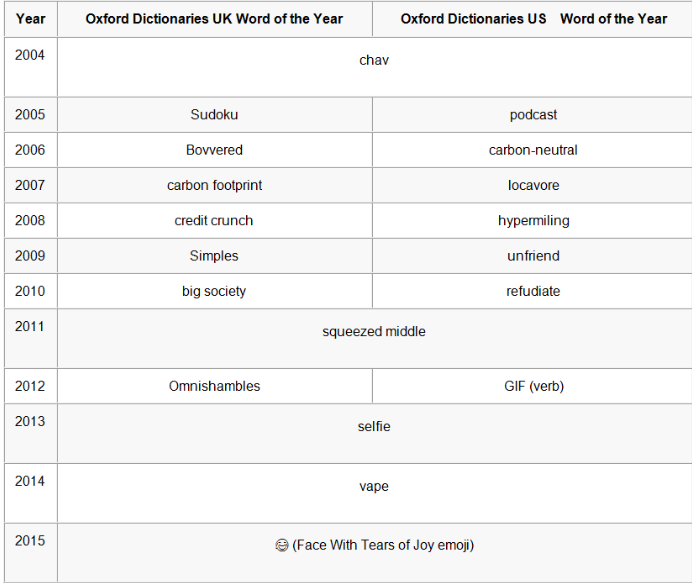The image size is (692, 583).
Task: Click the Face With Tears of Joy emoji
Action: pos(282,546)
